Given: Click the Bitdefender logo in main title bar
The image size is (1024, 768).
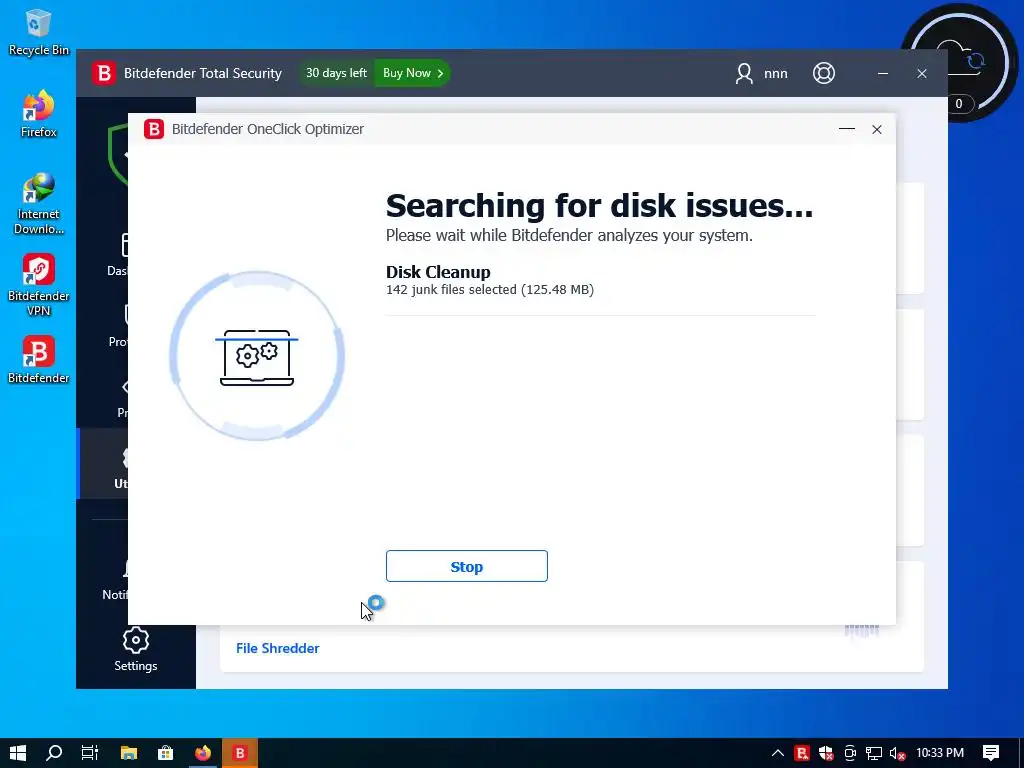Looking at the screenshot, I should coord(103,73).
